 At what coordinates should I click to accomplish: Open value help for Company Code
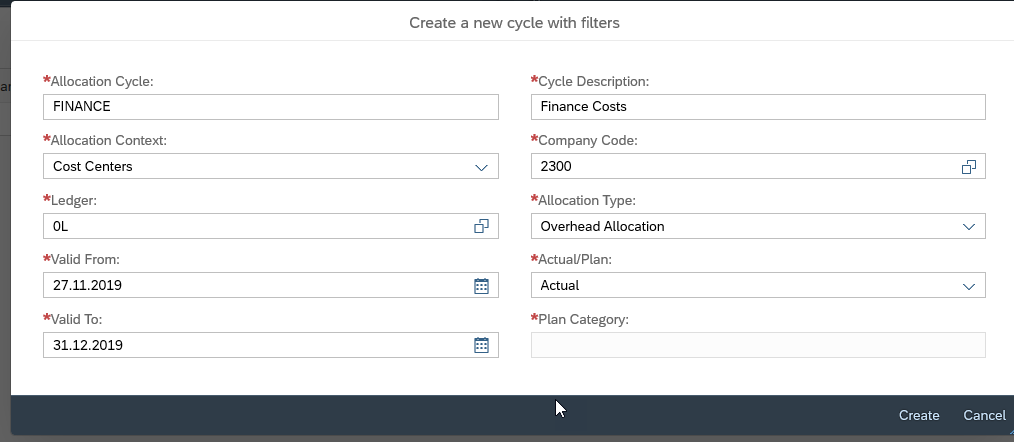click(968, 167)
